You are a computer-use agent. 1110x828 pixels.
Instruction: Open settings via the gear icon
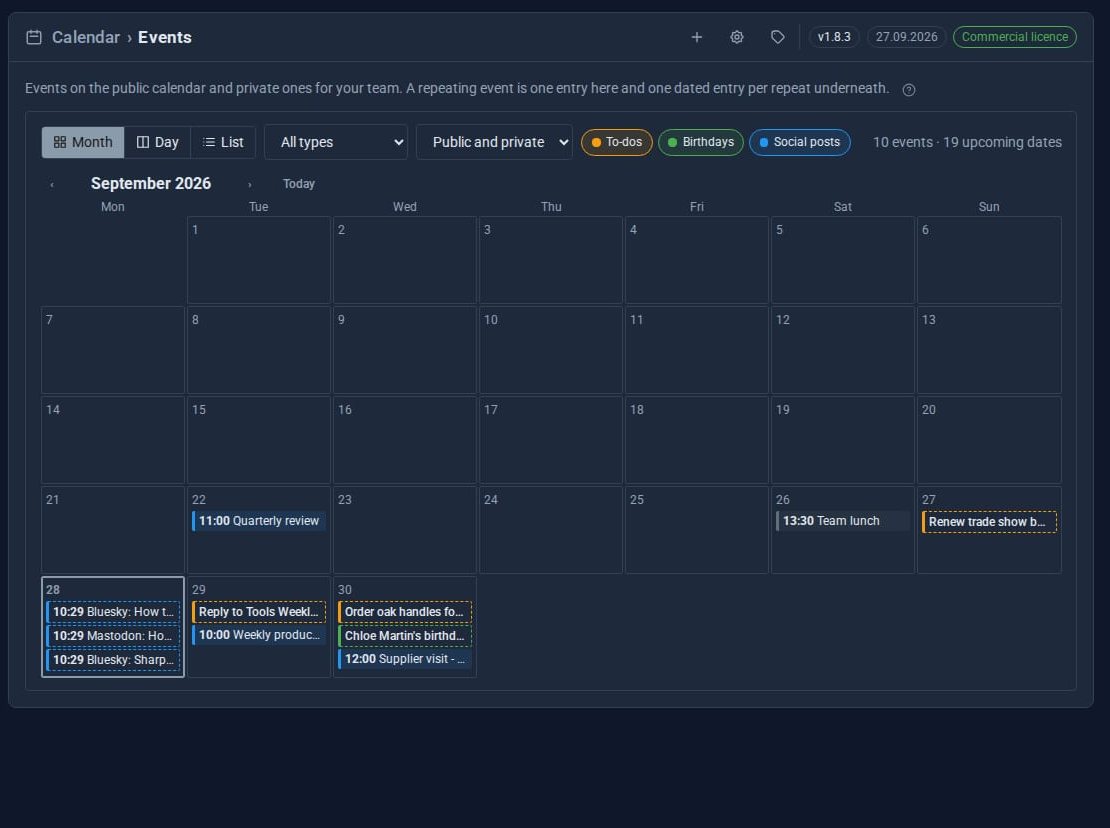click(737, 37)
